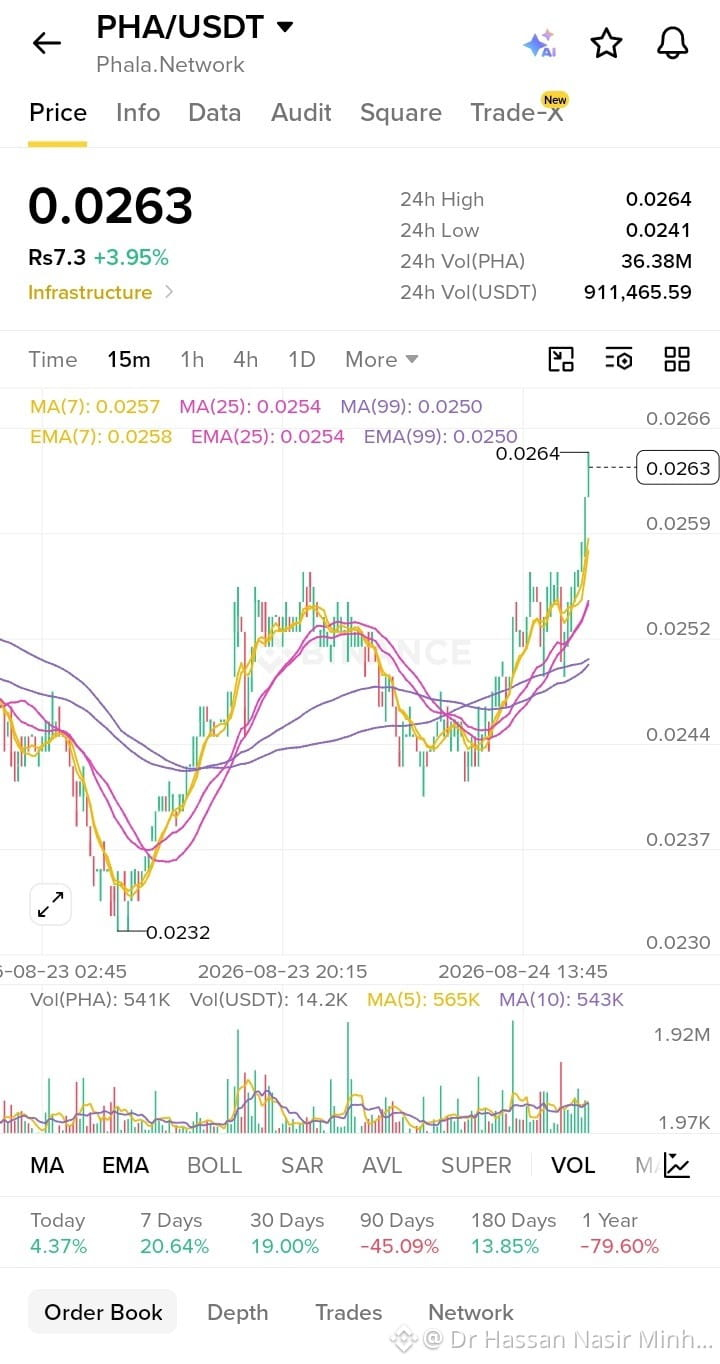This screenshot has width=720, height=1364.
Task: Toggle the SAR indicator
Action: click(302, 1165)
